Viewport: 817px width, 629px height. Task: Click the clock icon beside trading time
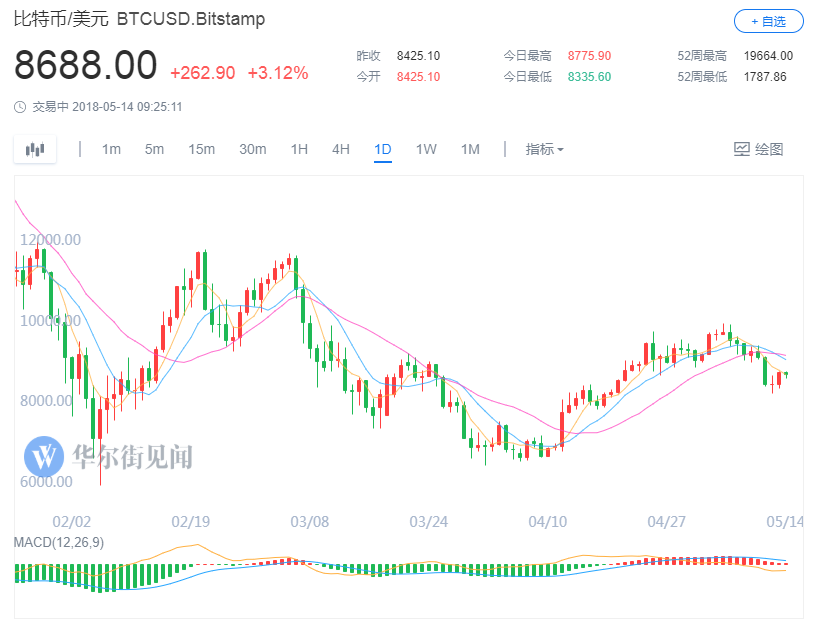(20, 107)
